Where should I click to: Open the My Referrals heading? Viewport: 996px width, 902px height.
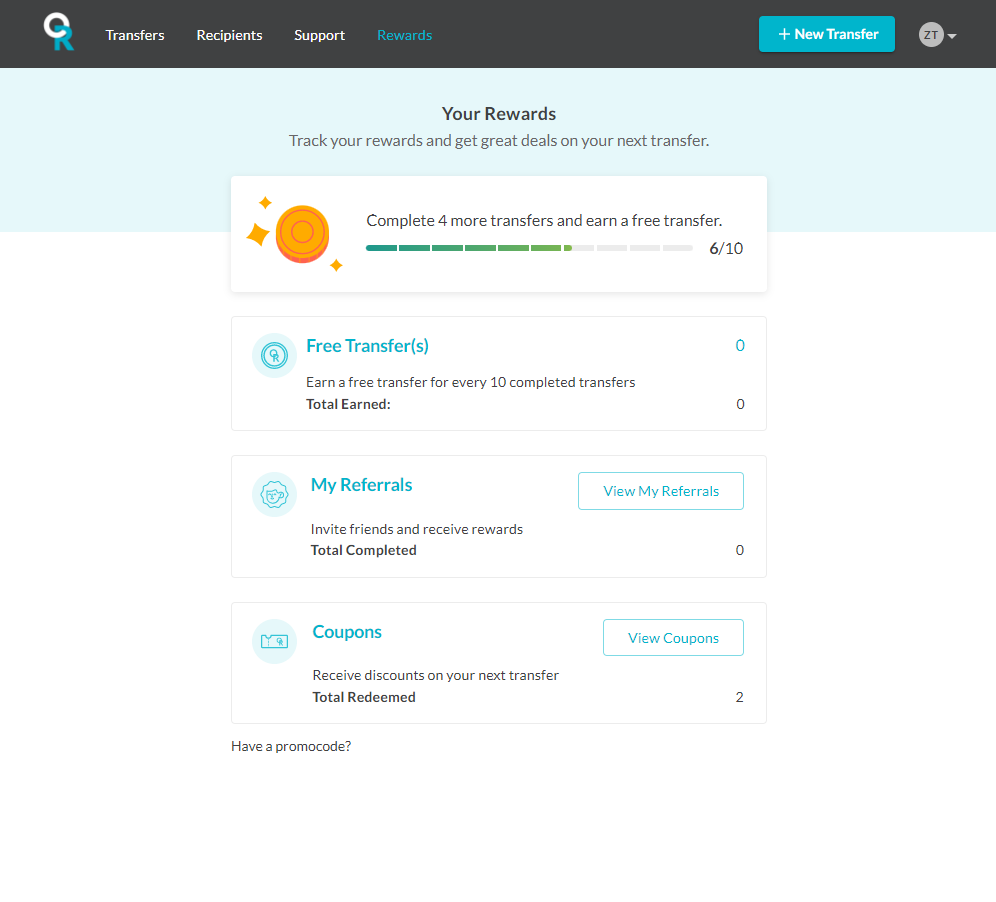point(361,485)
